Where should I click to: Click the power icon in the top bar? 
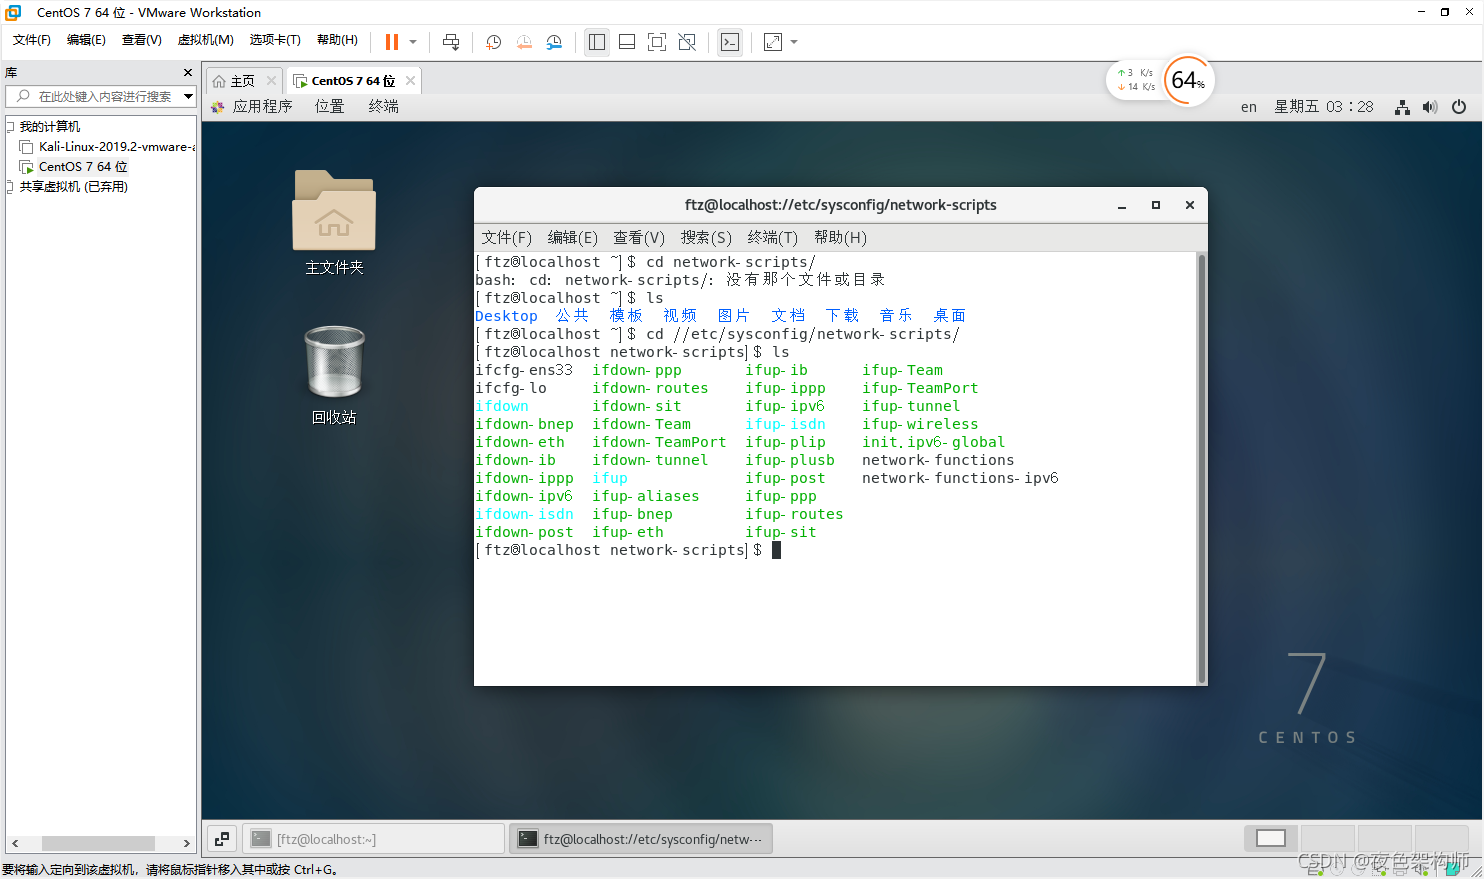(x=1459, y=107)
